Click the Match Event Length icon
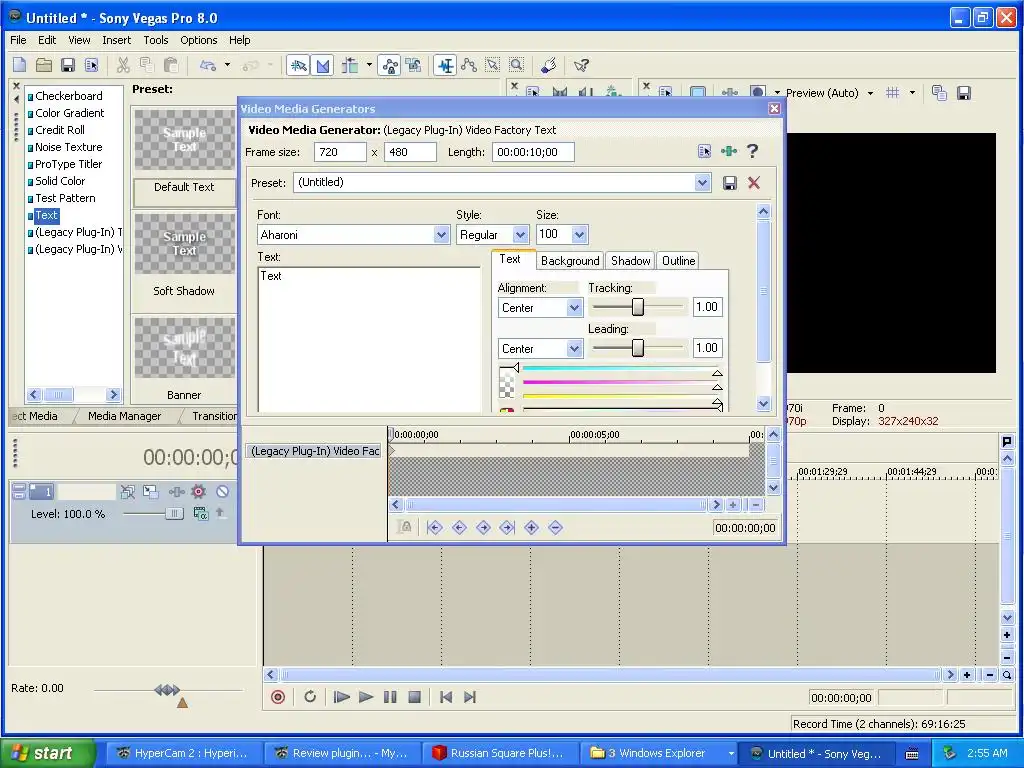 point(704,152)
